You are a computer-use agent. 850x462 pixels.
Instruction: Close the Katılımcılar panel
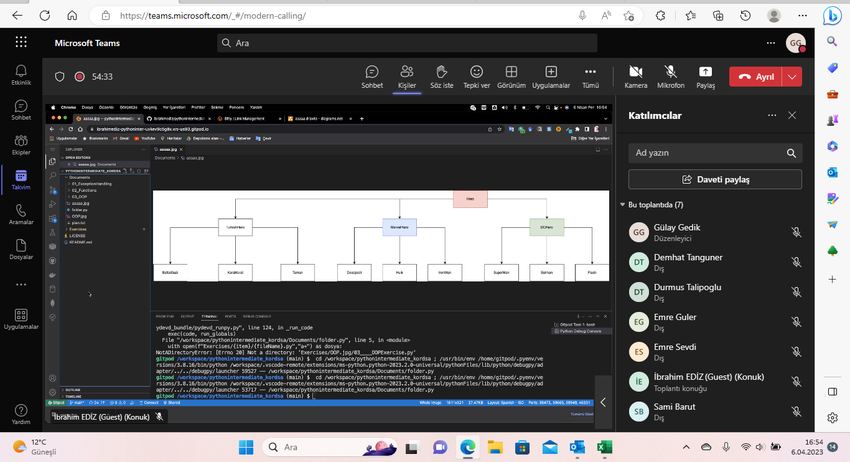point(792,115)
